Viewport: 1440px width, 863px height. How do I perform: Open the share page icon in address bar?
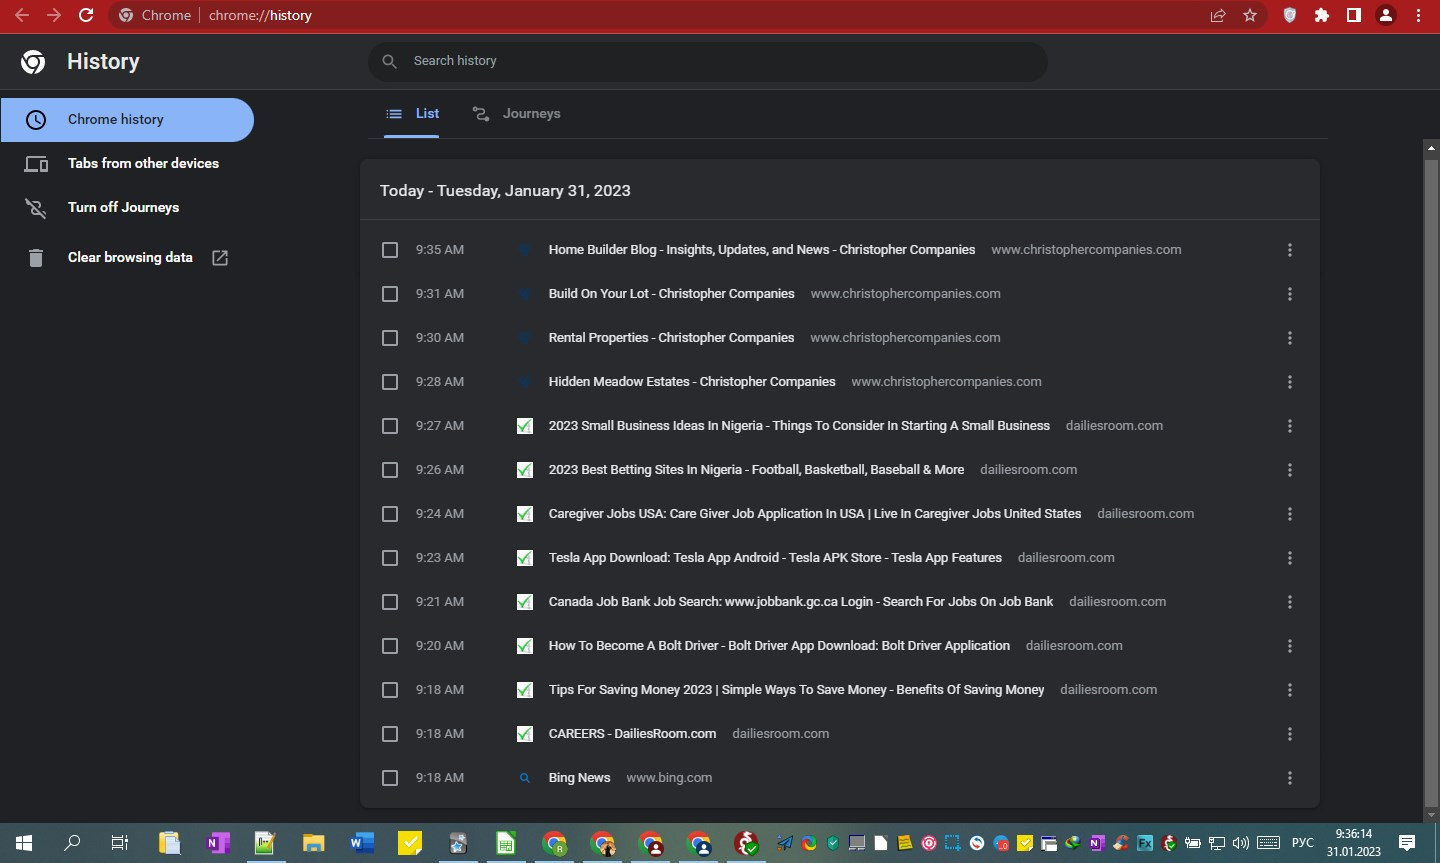[1218, 15]
